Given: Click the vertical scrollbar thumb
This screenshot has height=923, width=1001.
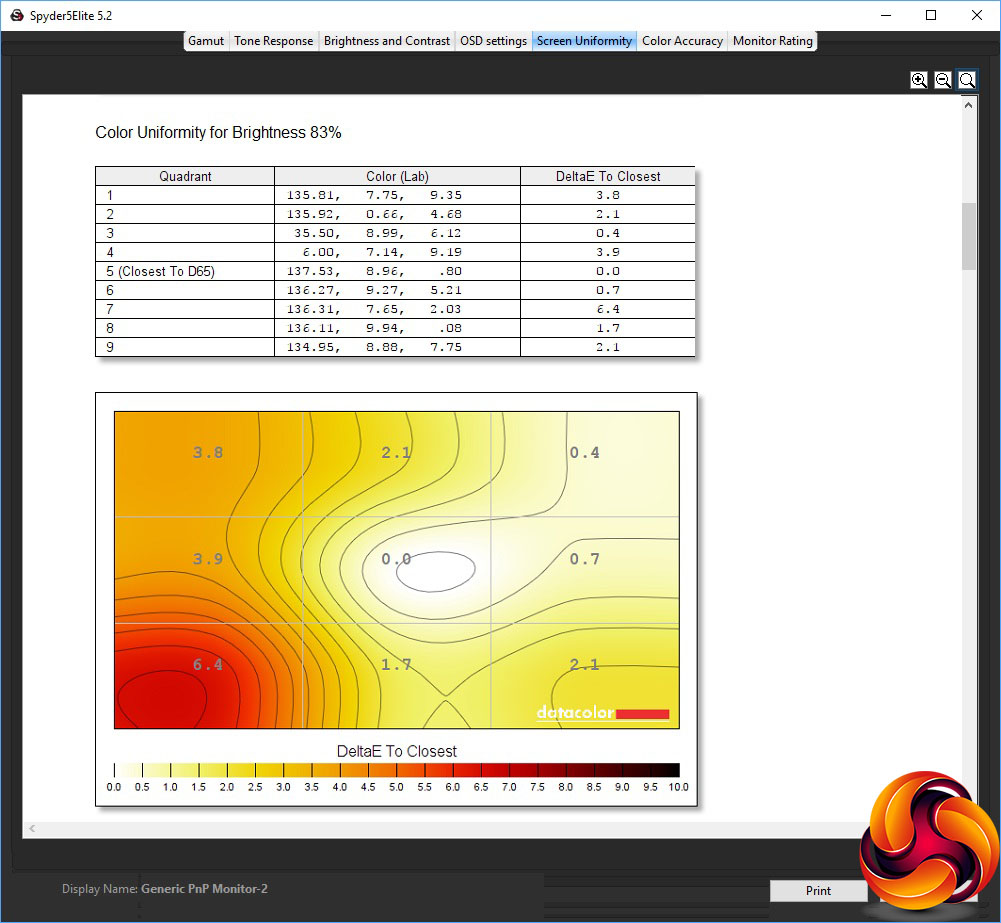Looking at the screenshot, I should coord(968,236).
